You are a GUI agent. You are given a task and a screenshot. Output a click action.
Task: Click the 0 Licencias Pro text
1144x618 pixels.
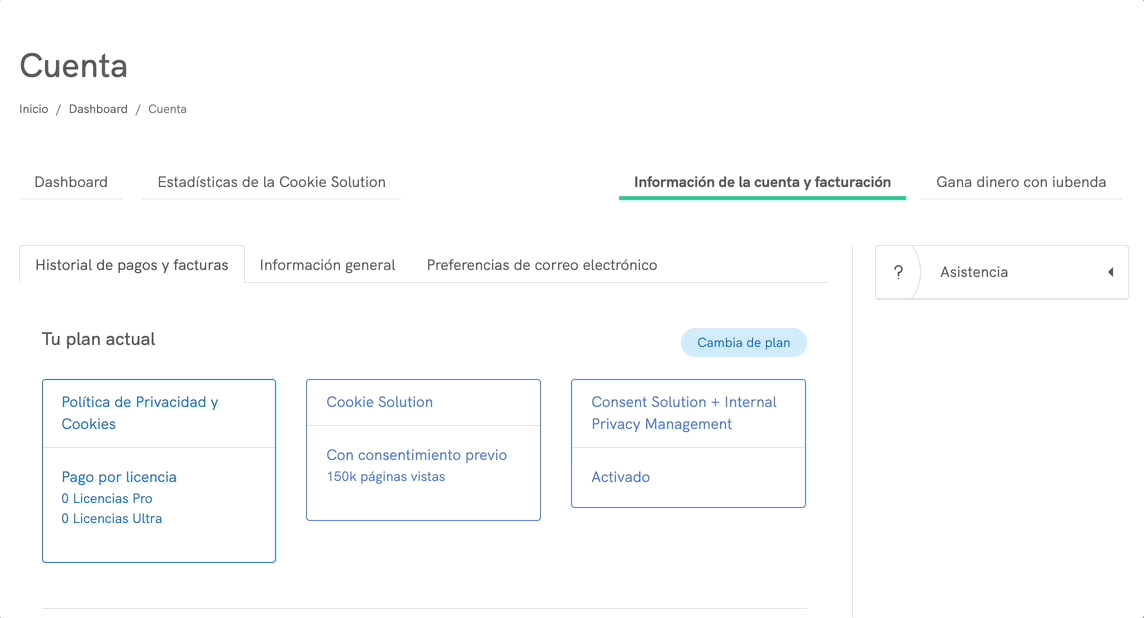[x=107, y=498]
